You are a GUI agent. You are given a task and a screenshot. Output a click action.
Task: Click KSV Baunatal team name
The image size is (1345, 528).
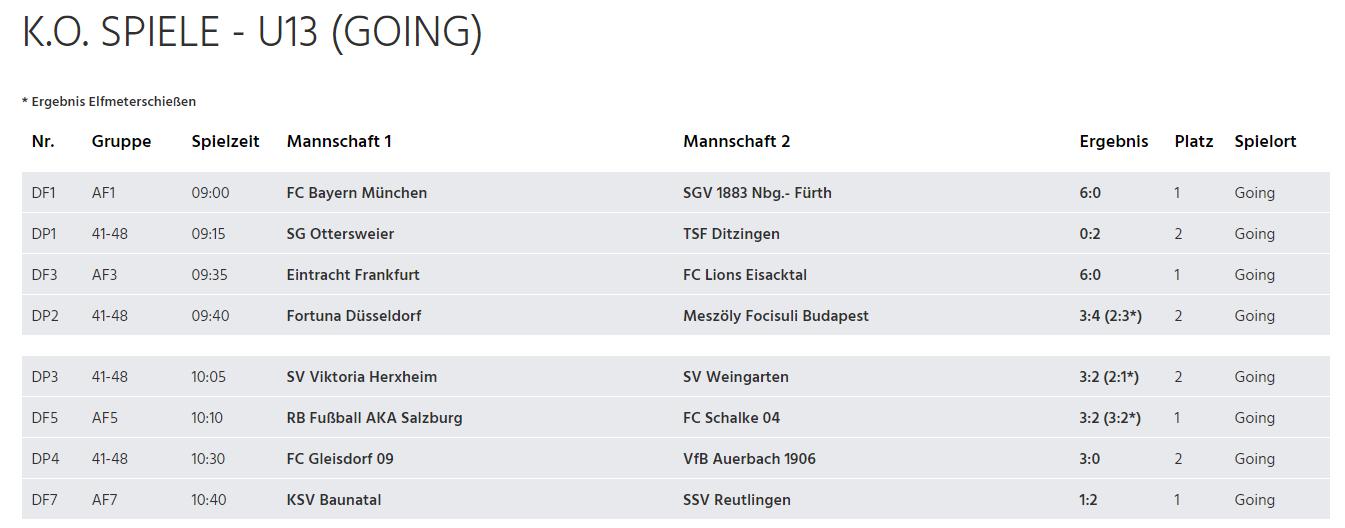(333, 500)
